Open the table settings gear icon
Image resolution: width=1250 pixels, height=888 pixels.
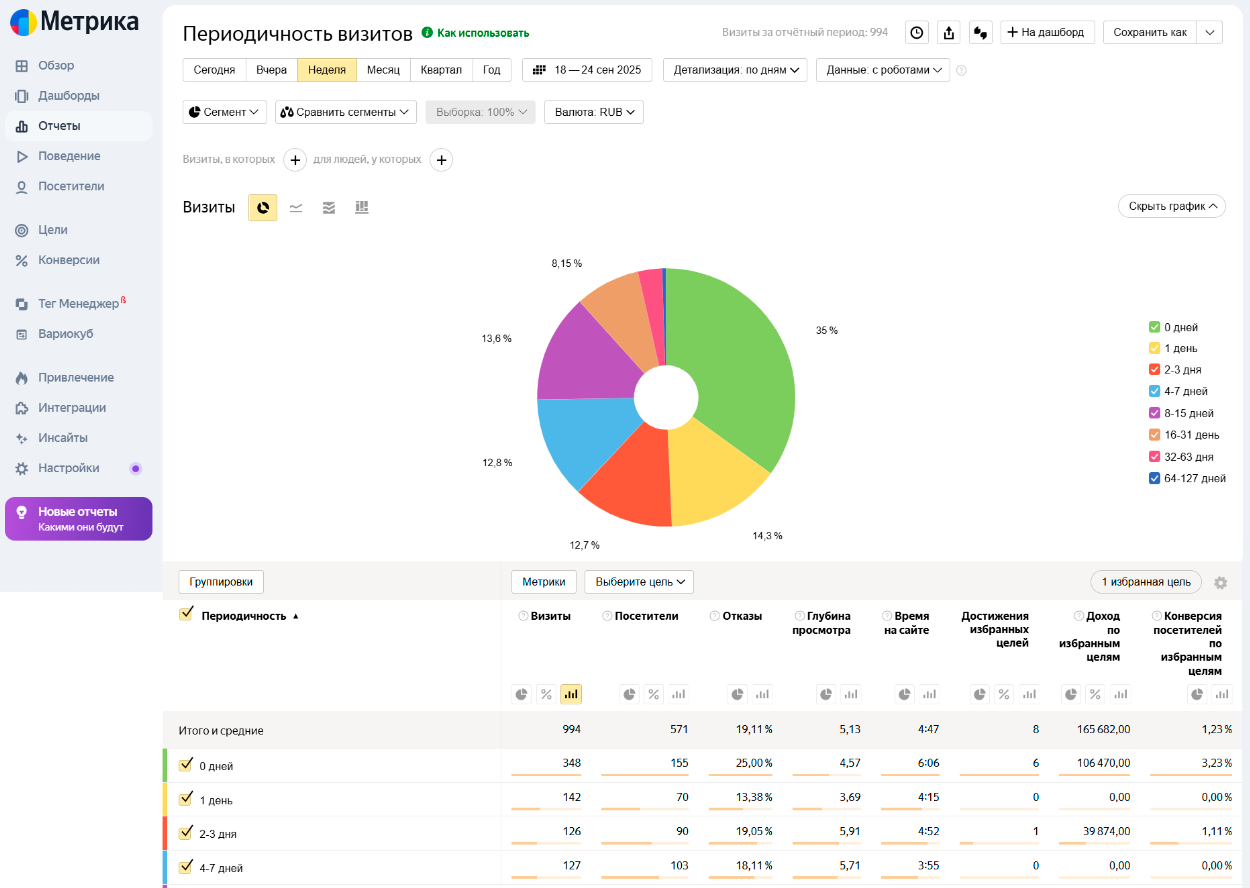pos(1220,583)
